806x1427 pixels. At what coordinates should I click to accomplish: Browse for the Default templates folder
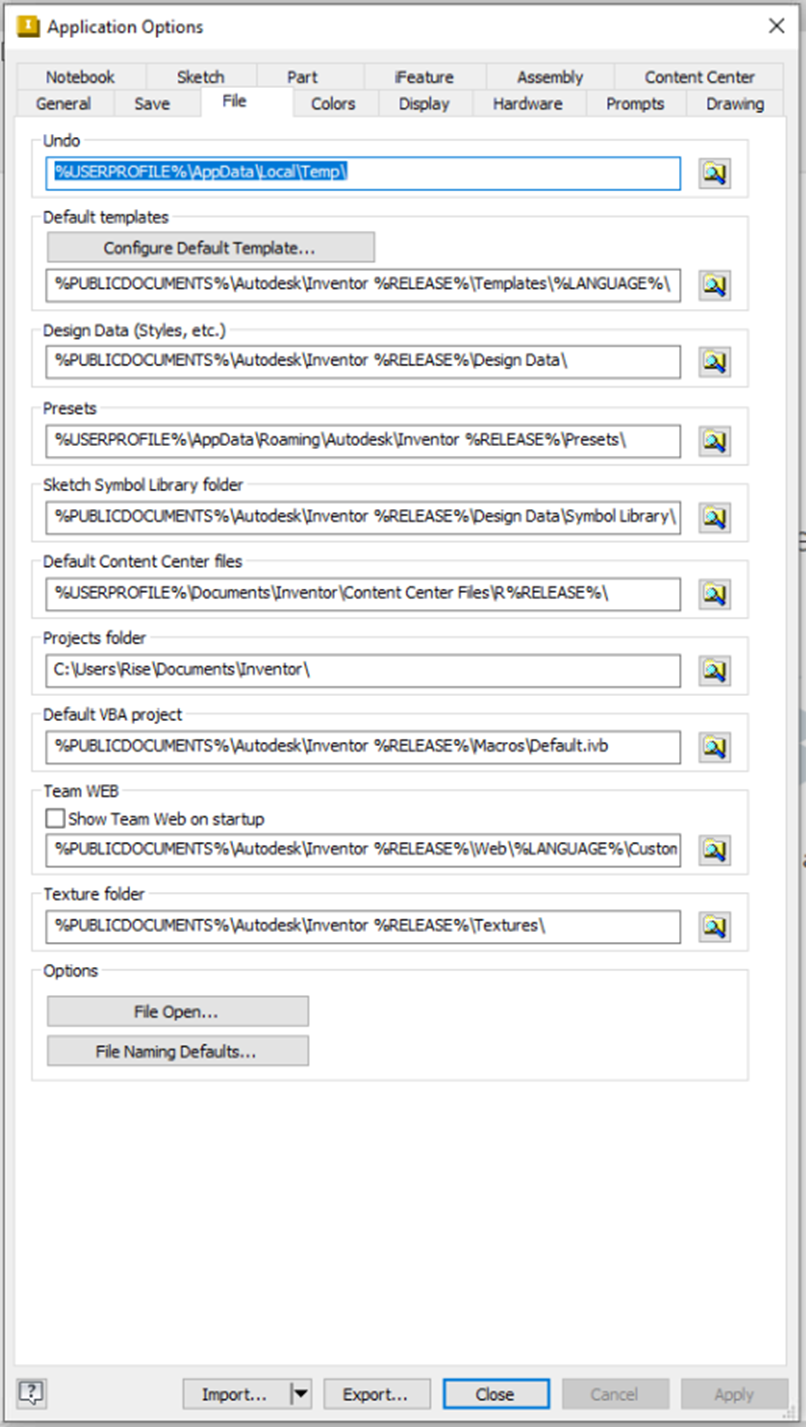(714, 285)
